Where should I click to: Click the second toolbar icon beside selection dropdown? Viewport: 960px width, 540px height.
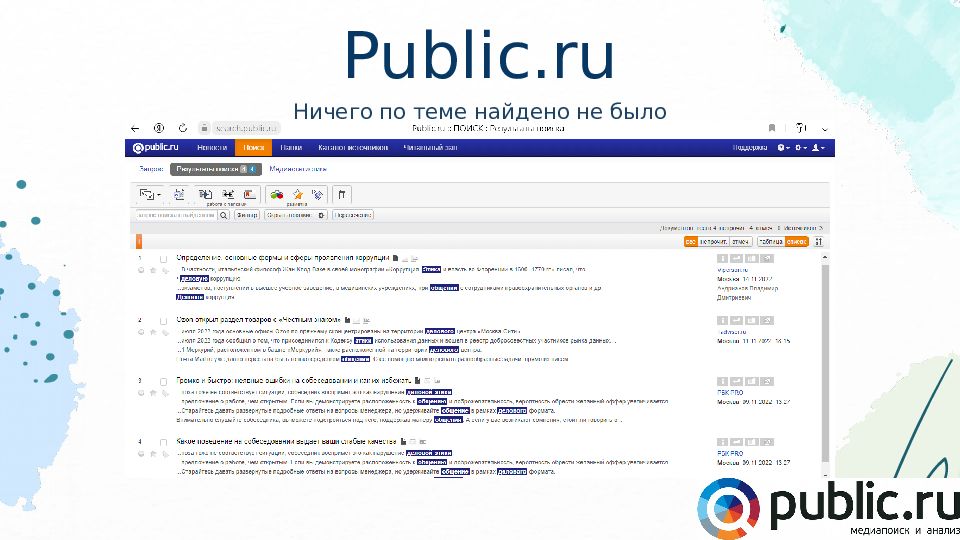179,195
